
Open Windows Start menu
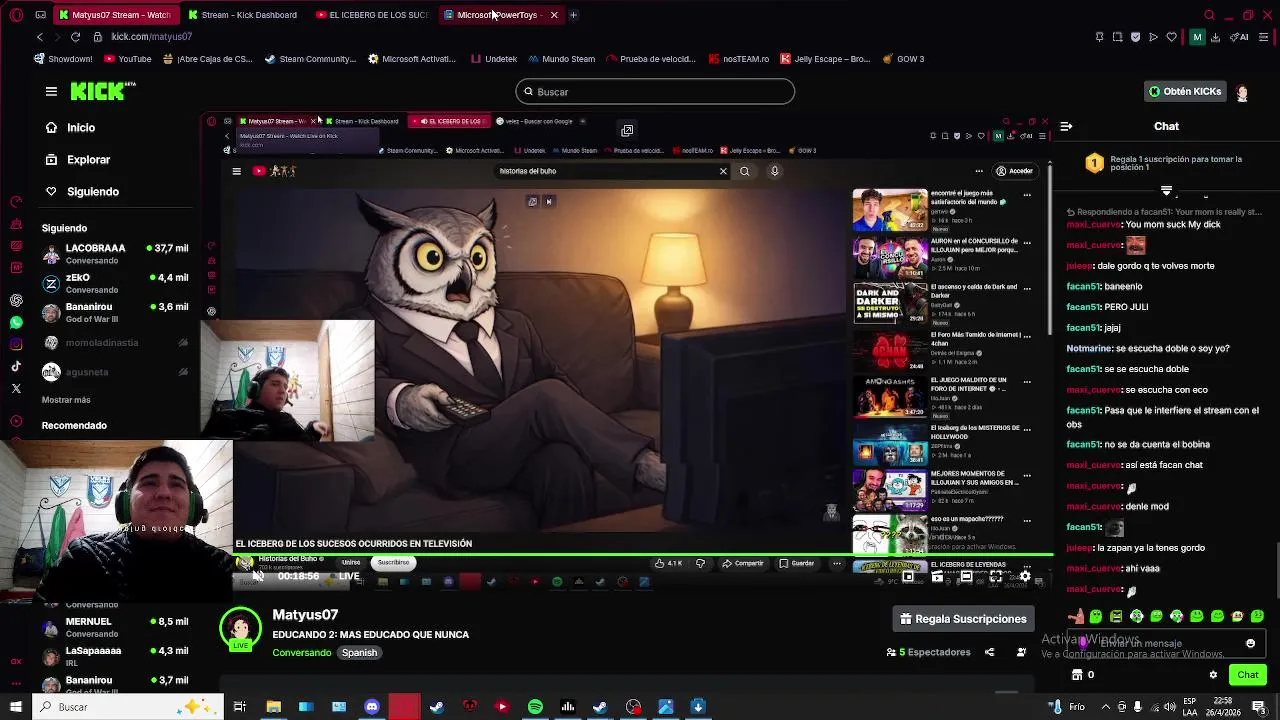(x=15, y=707)
